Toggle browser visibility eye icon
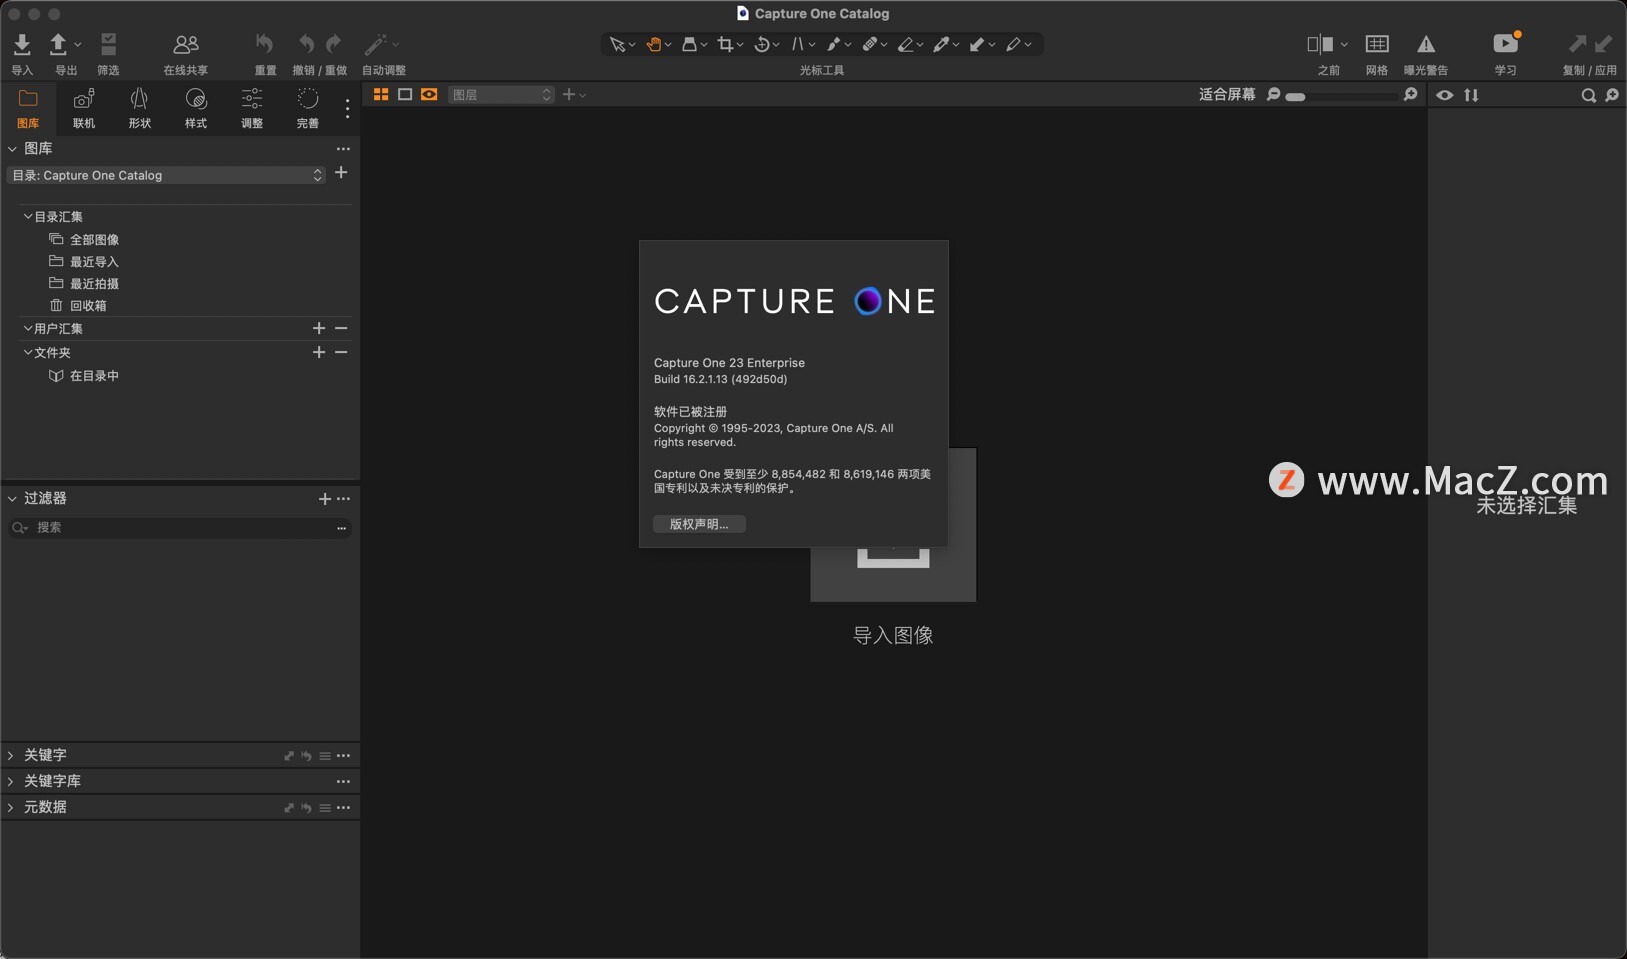1627x959 pixels. [1445, 95]
